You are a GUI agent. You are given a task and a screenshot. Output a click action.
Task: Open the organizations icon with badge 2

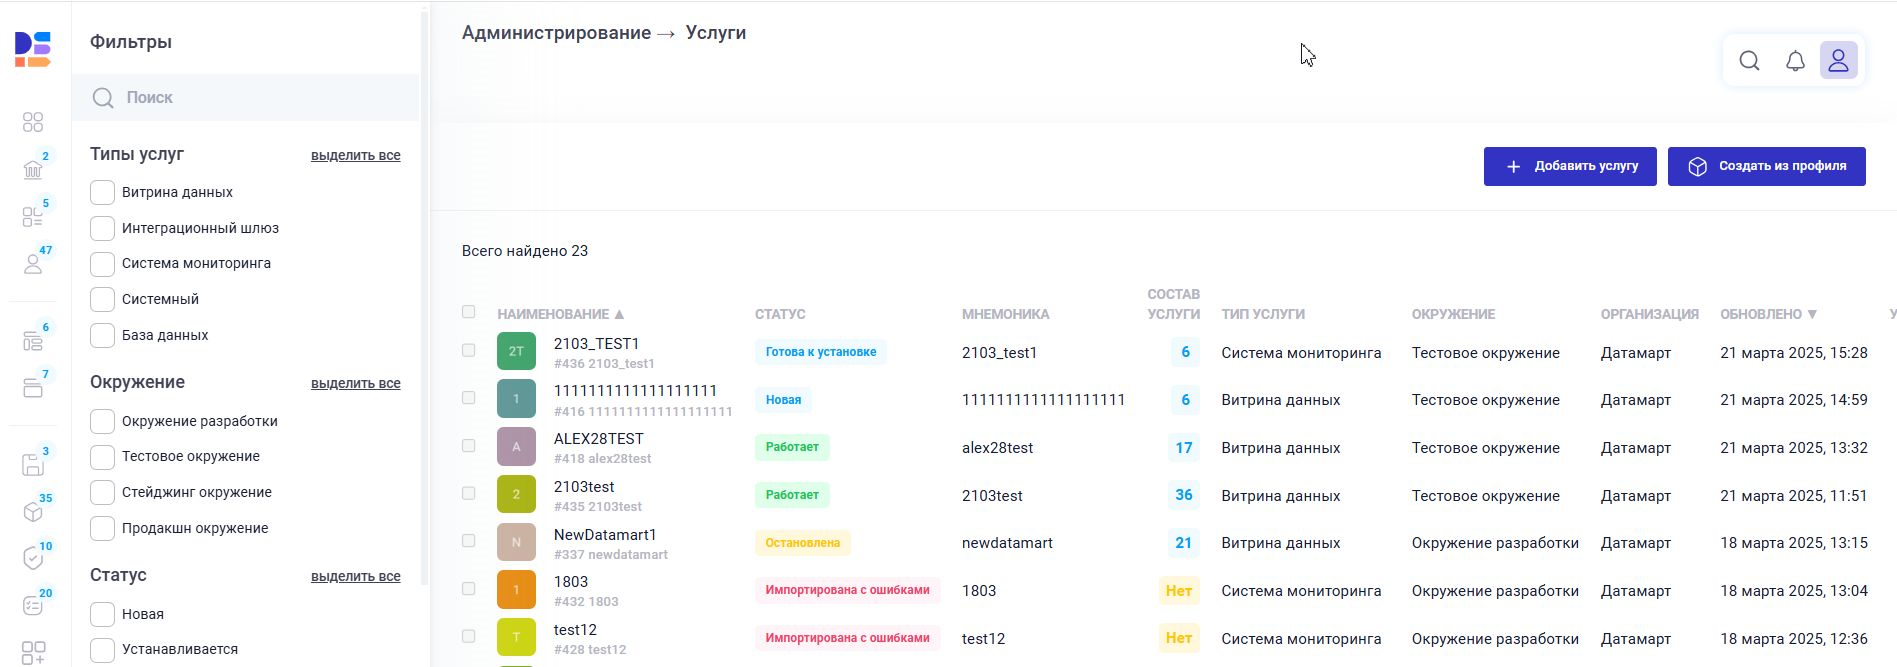coord(33,168)
